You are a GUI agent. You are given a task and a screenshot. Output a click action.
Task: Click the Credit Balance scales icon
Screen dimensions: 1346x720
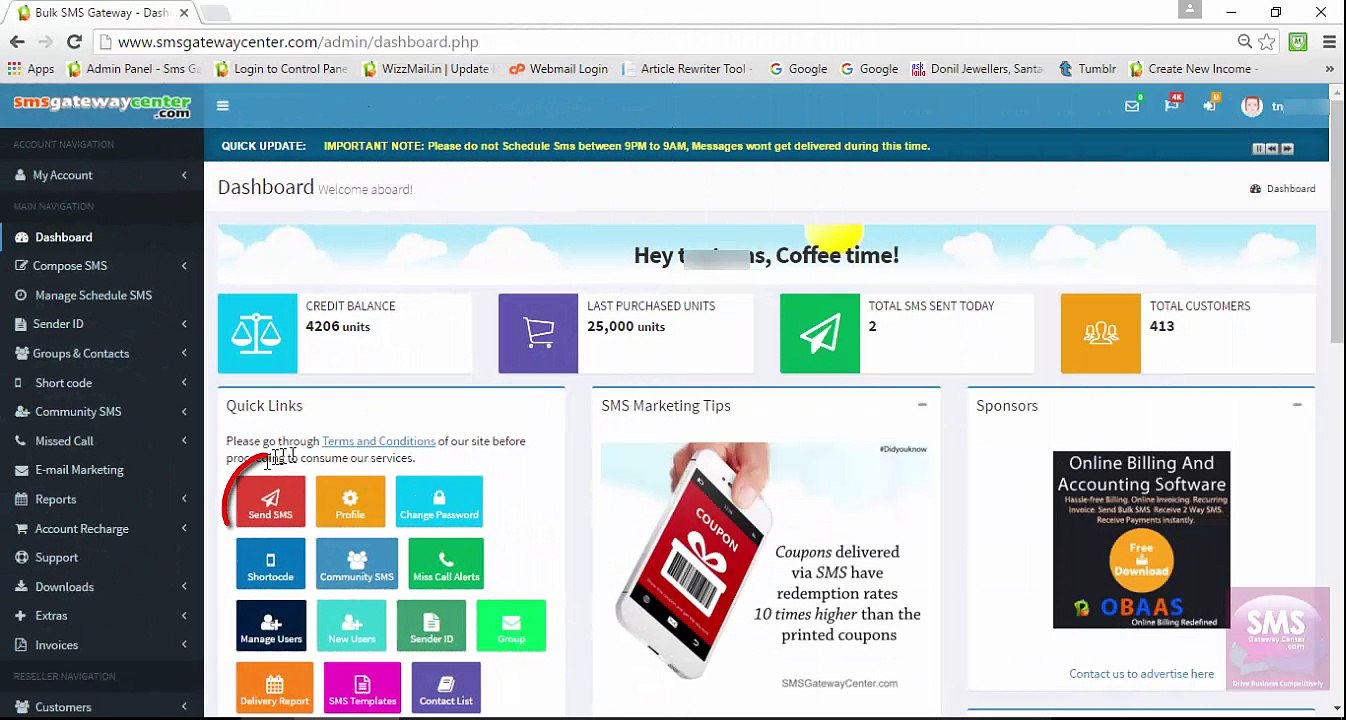(257, 334)
